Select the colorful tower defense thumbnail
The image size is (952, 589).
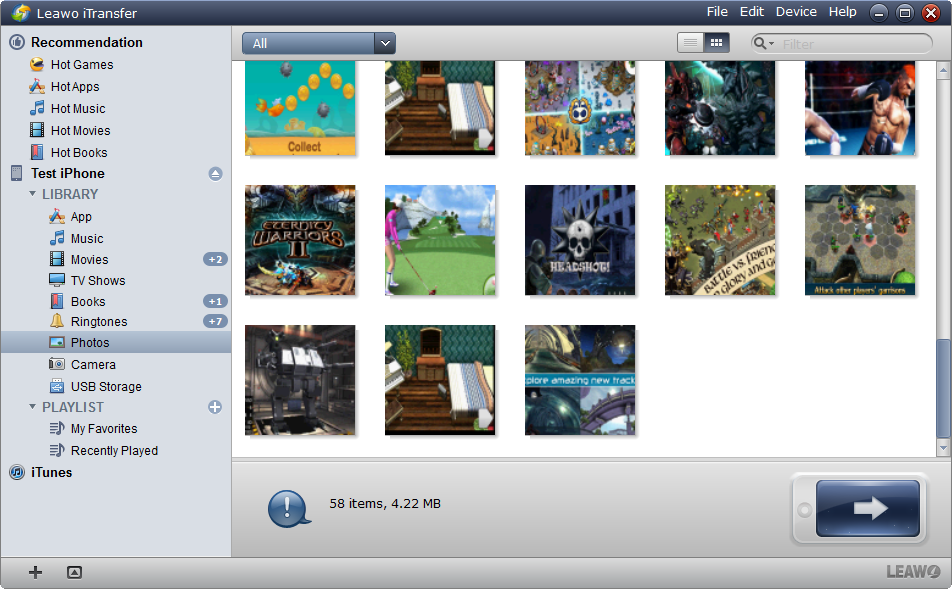(580, 108)
